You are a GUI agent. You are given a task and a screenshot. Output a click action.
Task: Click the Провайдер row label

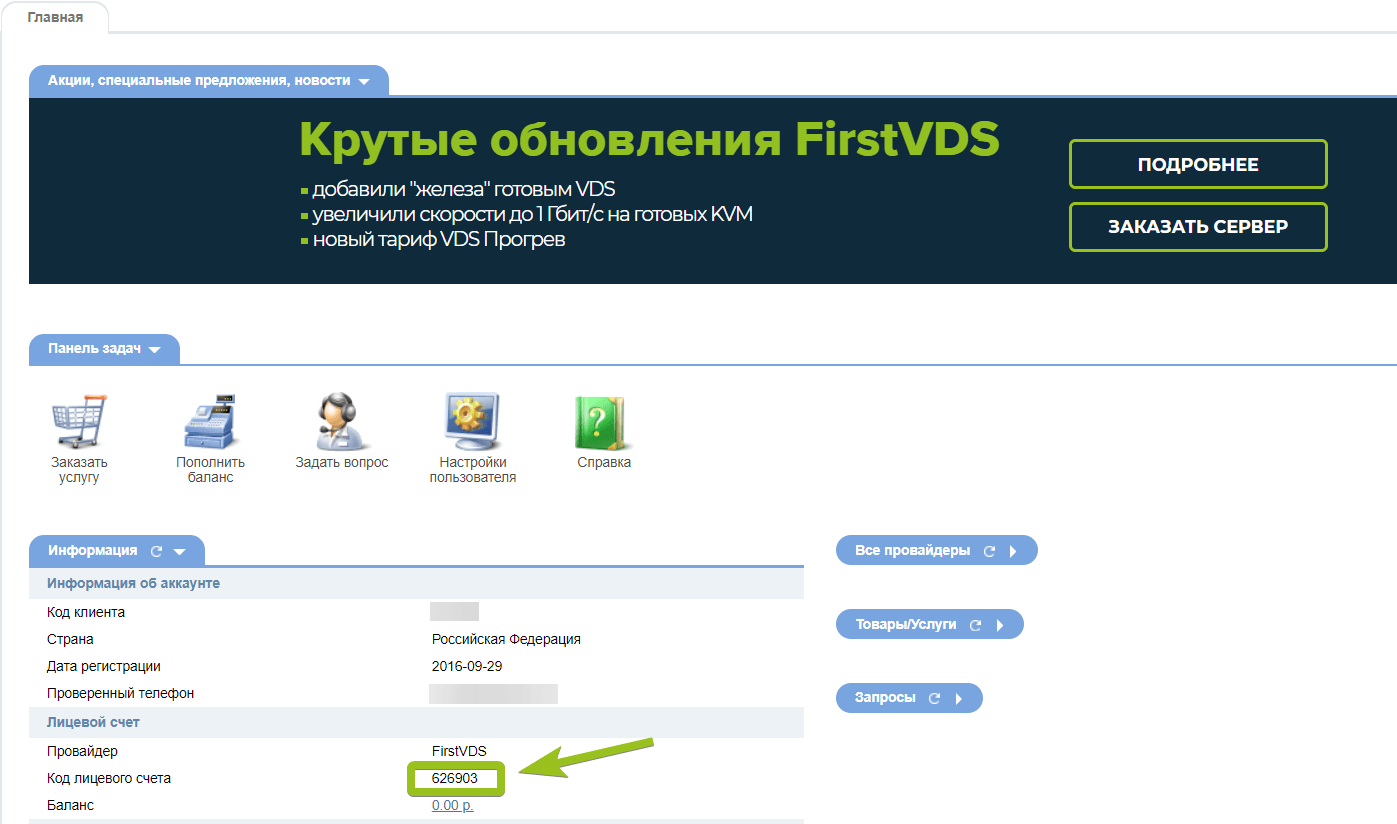(x=82, y=751)
